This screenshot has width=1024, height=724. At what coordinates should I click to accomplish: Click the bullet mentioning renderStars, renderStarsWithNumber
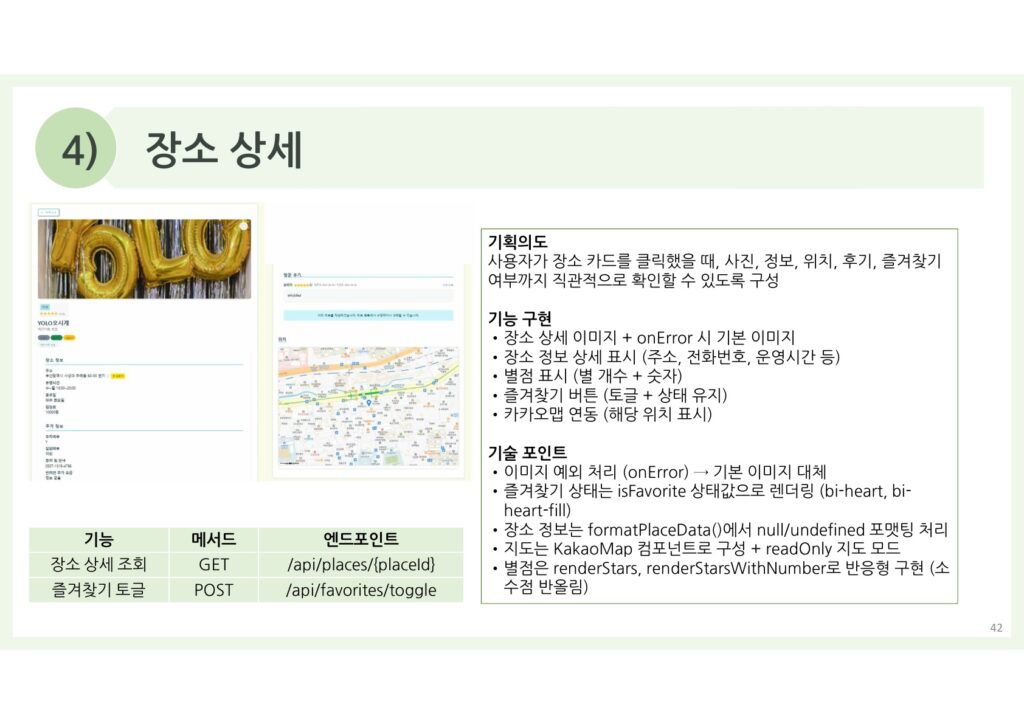pos(726,577)
